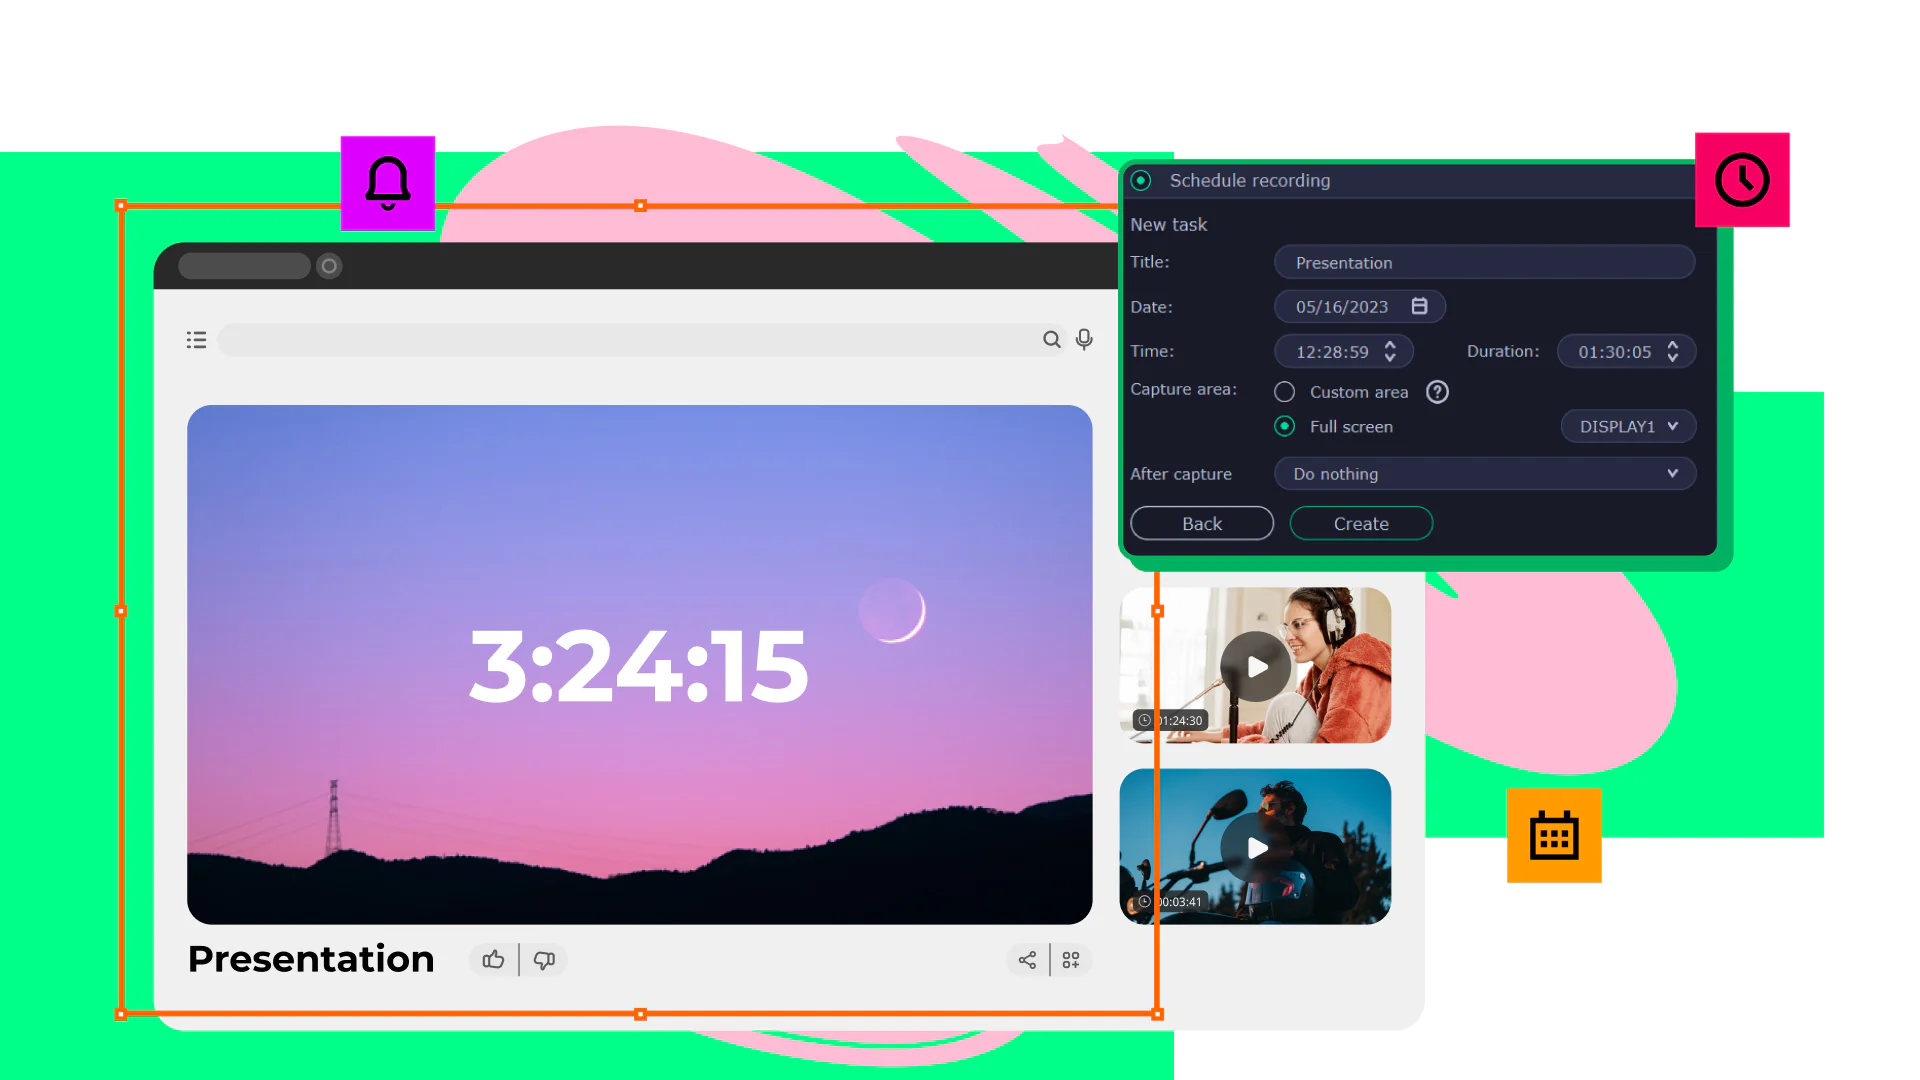Select the Custom area radio button
Viewport: 1920px width, 1080px height.
click(x=1284, y=392)
